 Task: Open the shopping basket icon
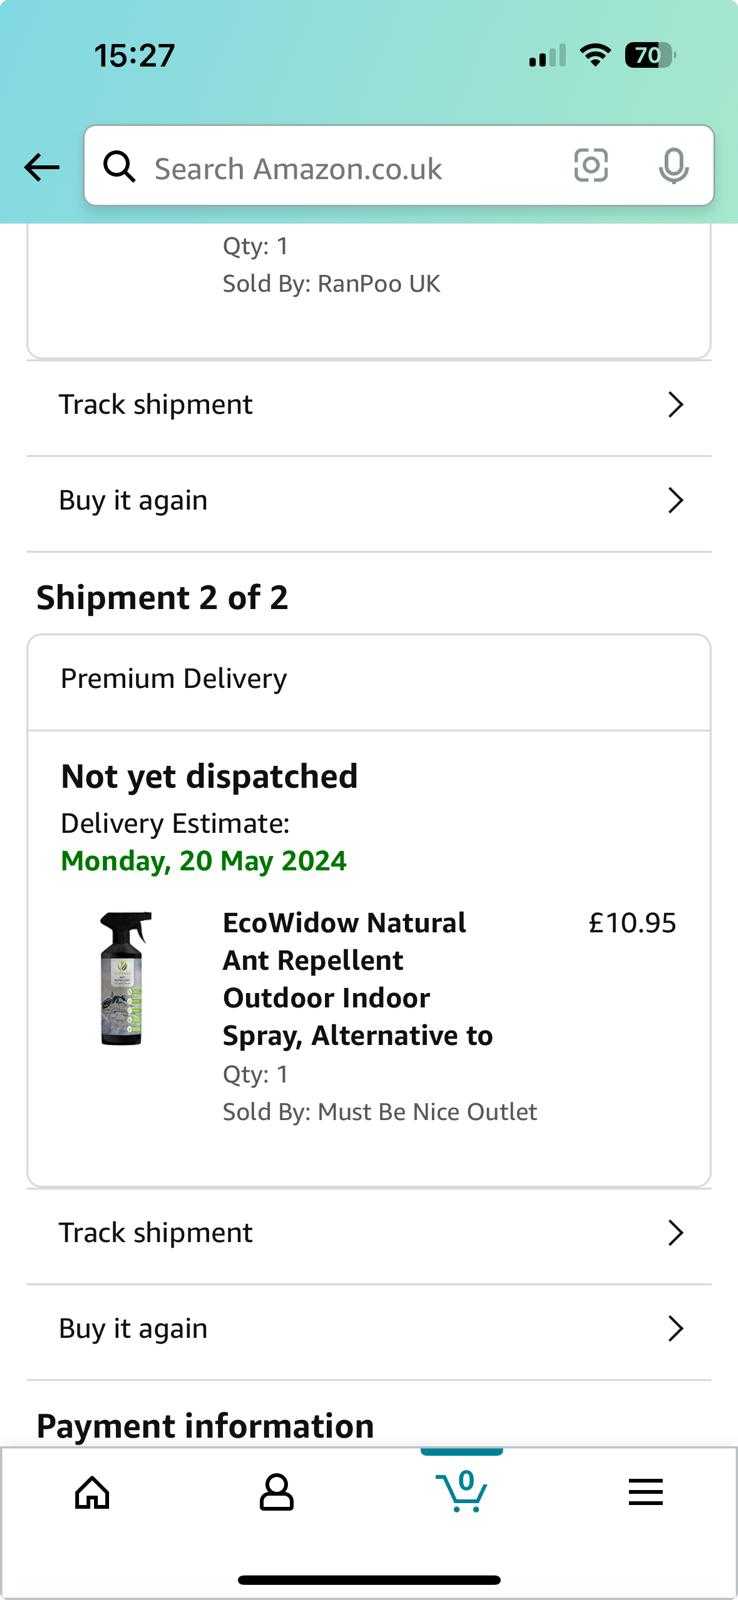click(462, 1491)
